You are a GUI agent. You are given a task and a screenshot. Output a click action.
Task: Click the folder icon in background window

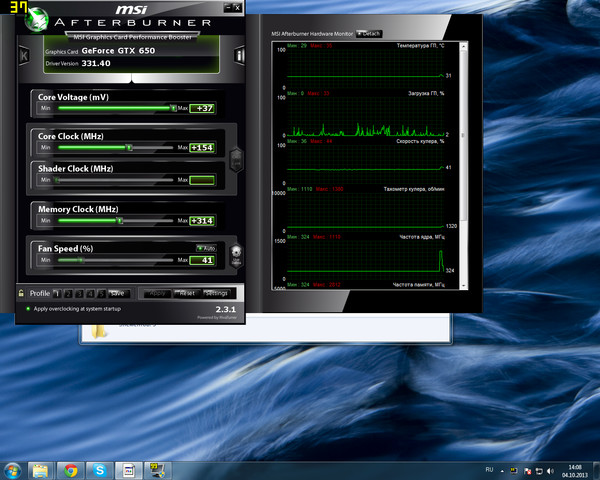pyautogui.click(x=98, y=331)
